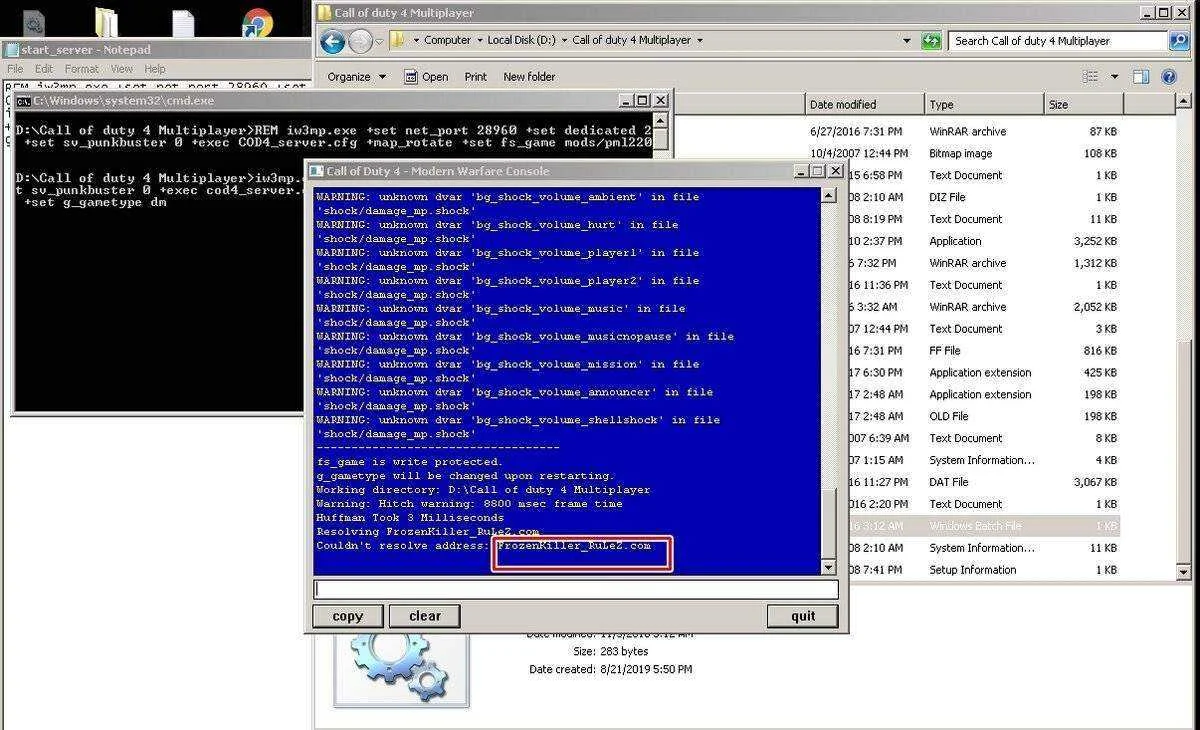Minimize the Call of Duty console window
The image size is (1200, 730).
point(801,171)
